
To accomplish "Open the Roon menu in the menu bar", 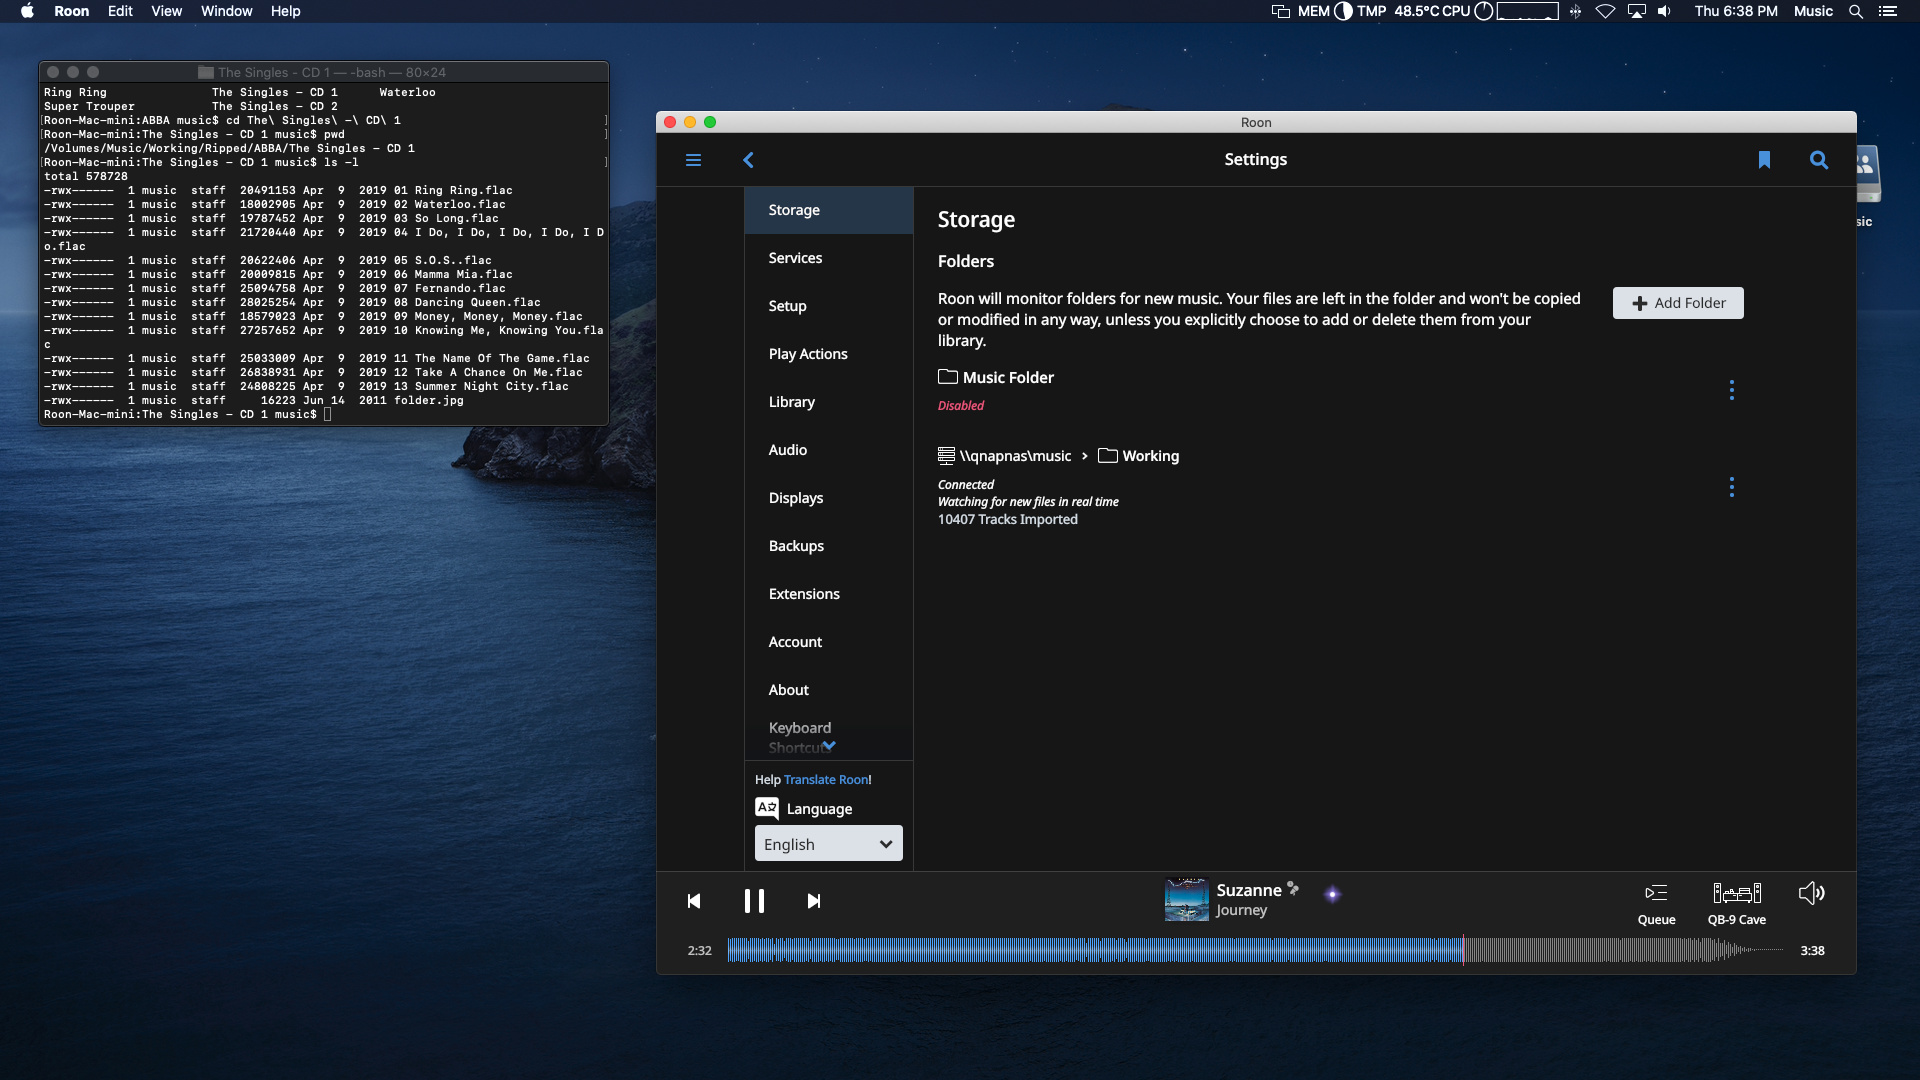I will click(71, 11).
